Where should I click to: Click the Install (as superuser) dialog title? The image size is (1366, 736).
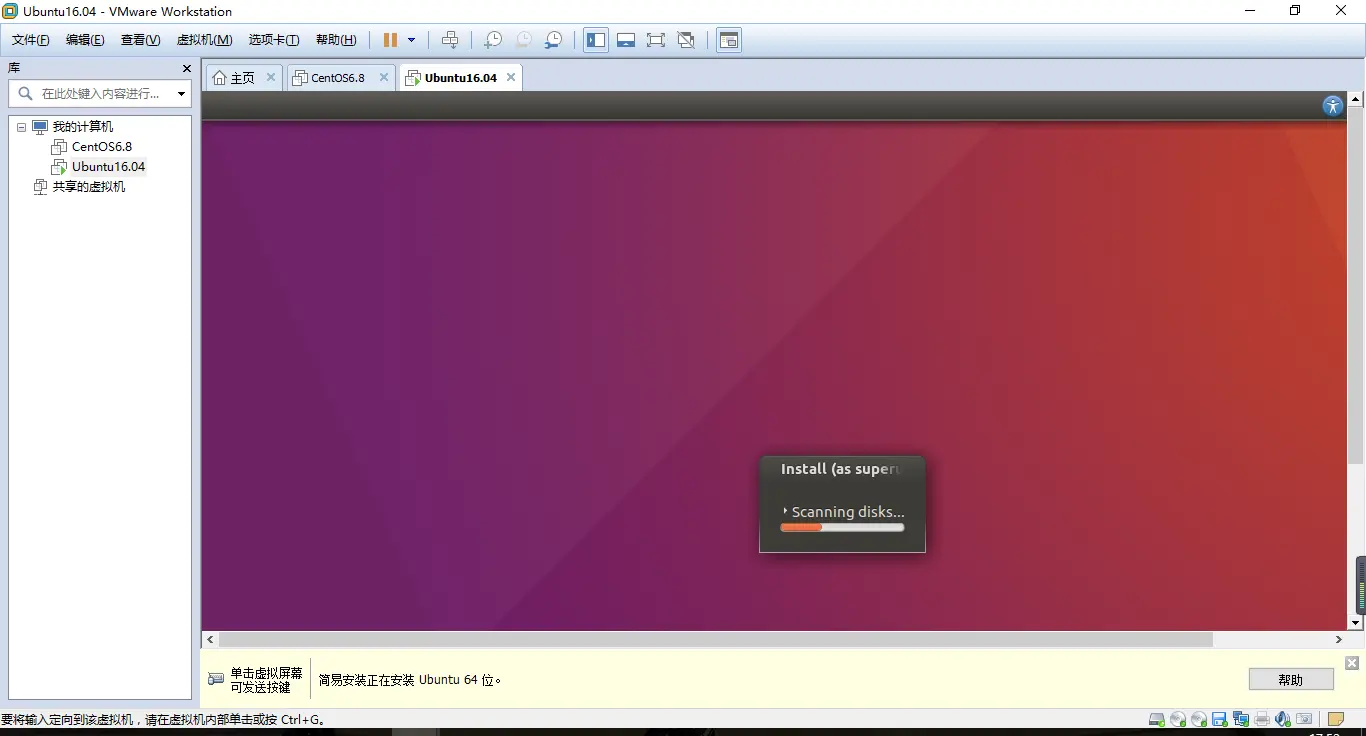coord(840,469)
